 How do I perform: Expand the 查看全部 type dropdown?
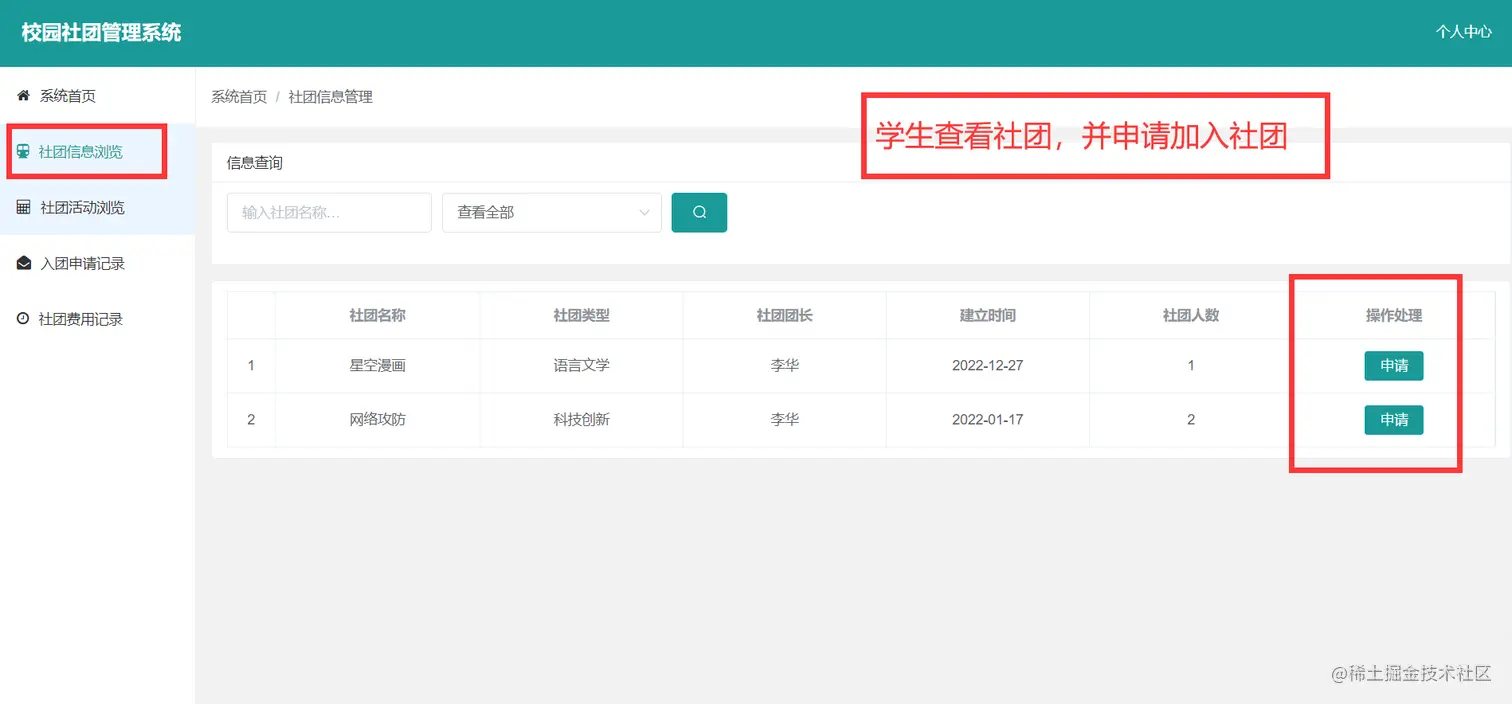pos(552,212)
